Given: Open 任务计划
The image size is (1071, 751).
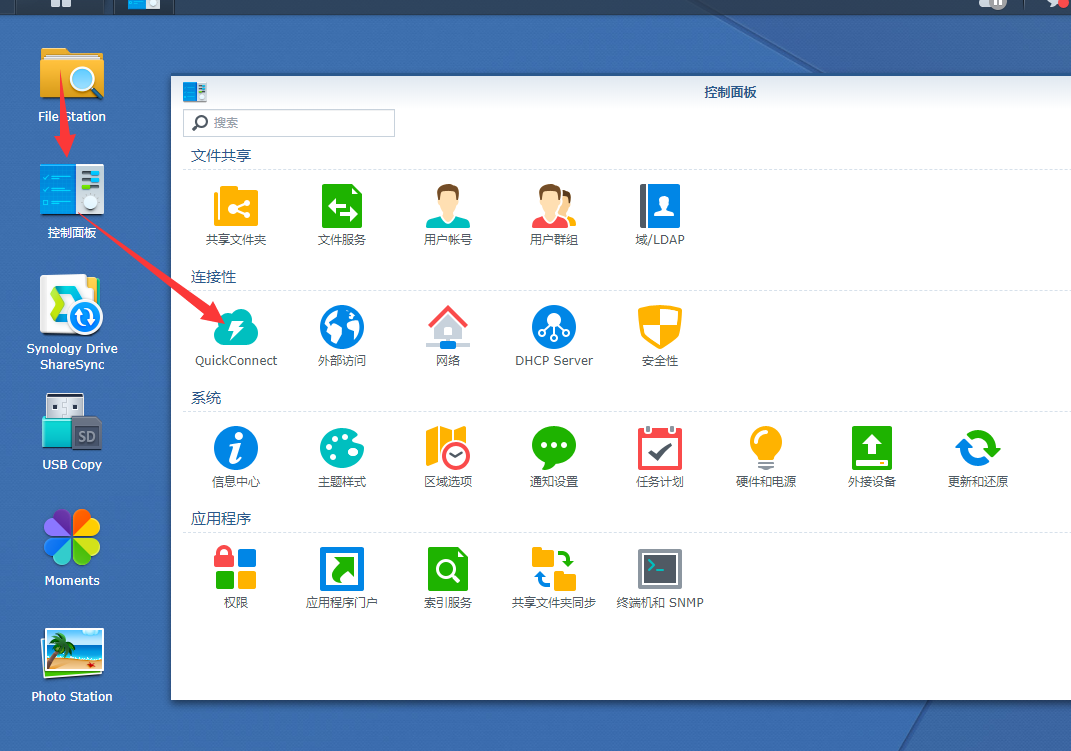Looking at the screenshot, I should click(x=660, y=457).
